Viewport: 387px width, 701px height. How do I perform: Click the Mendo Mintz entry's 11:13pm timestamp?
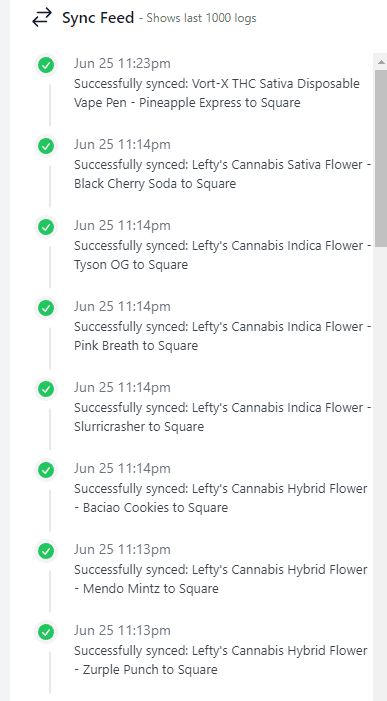coord(122,549)
